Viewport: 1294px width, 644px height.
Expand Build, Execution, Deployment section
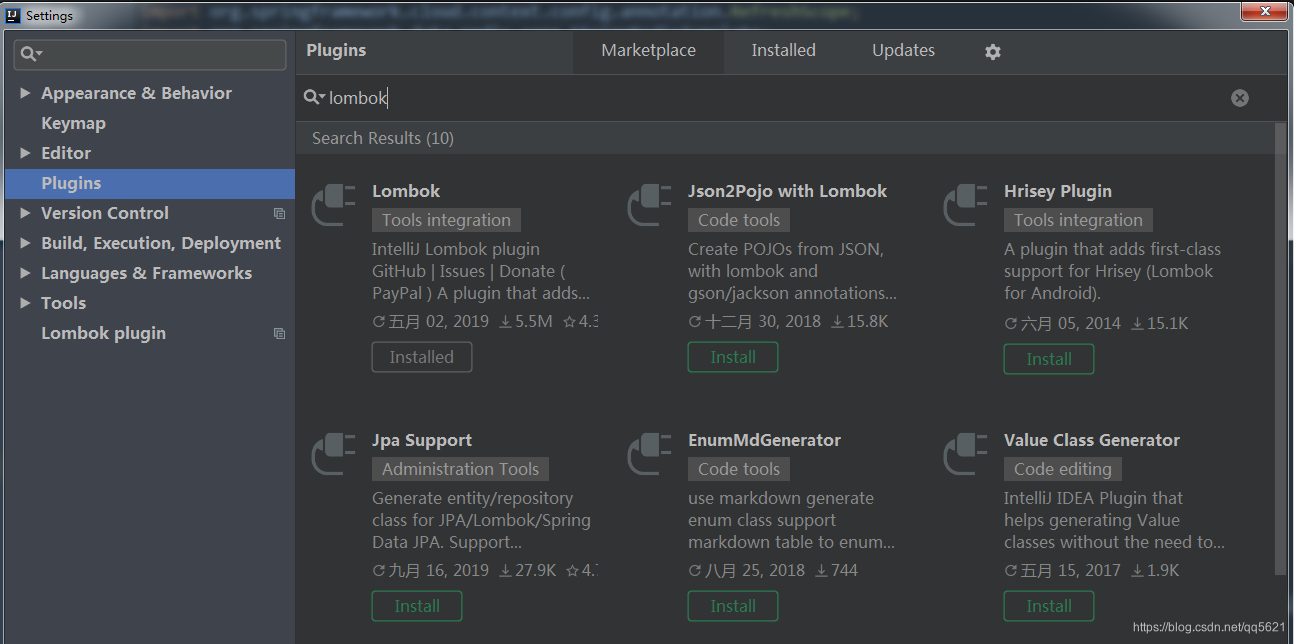point(25,244)
